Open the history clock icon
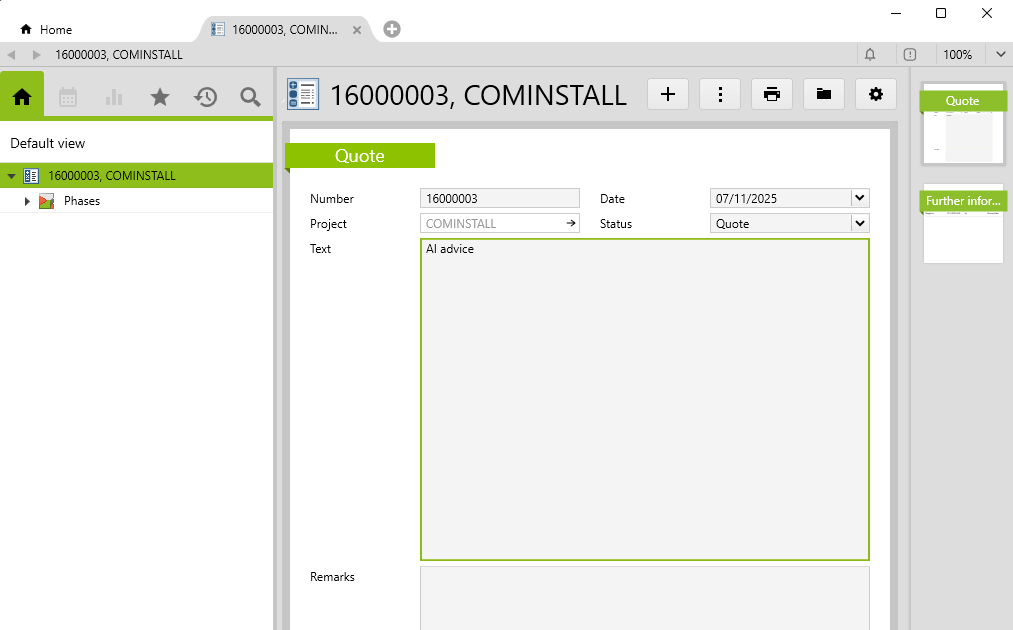This screenshot has width=1013, height=630. pyautogui.click(x=205, y=97)
